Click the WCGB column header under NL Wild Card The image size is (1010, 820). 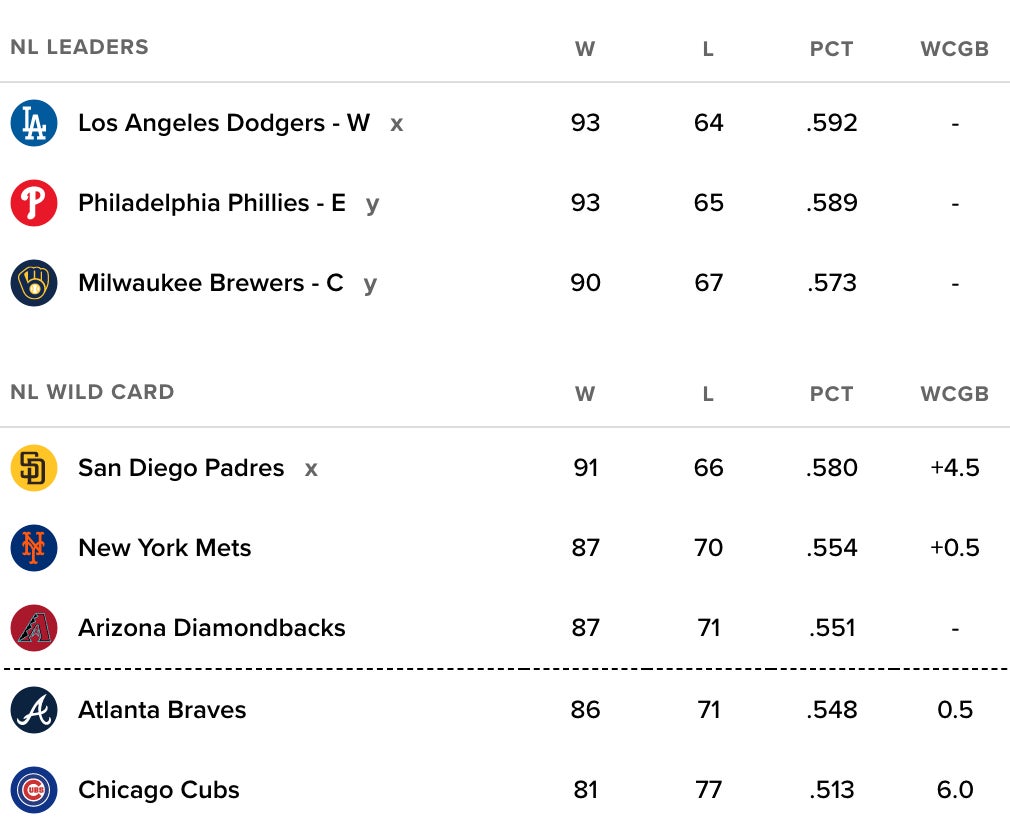[954, 394]
